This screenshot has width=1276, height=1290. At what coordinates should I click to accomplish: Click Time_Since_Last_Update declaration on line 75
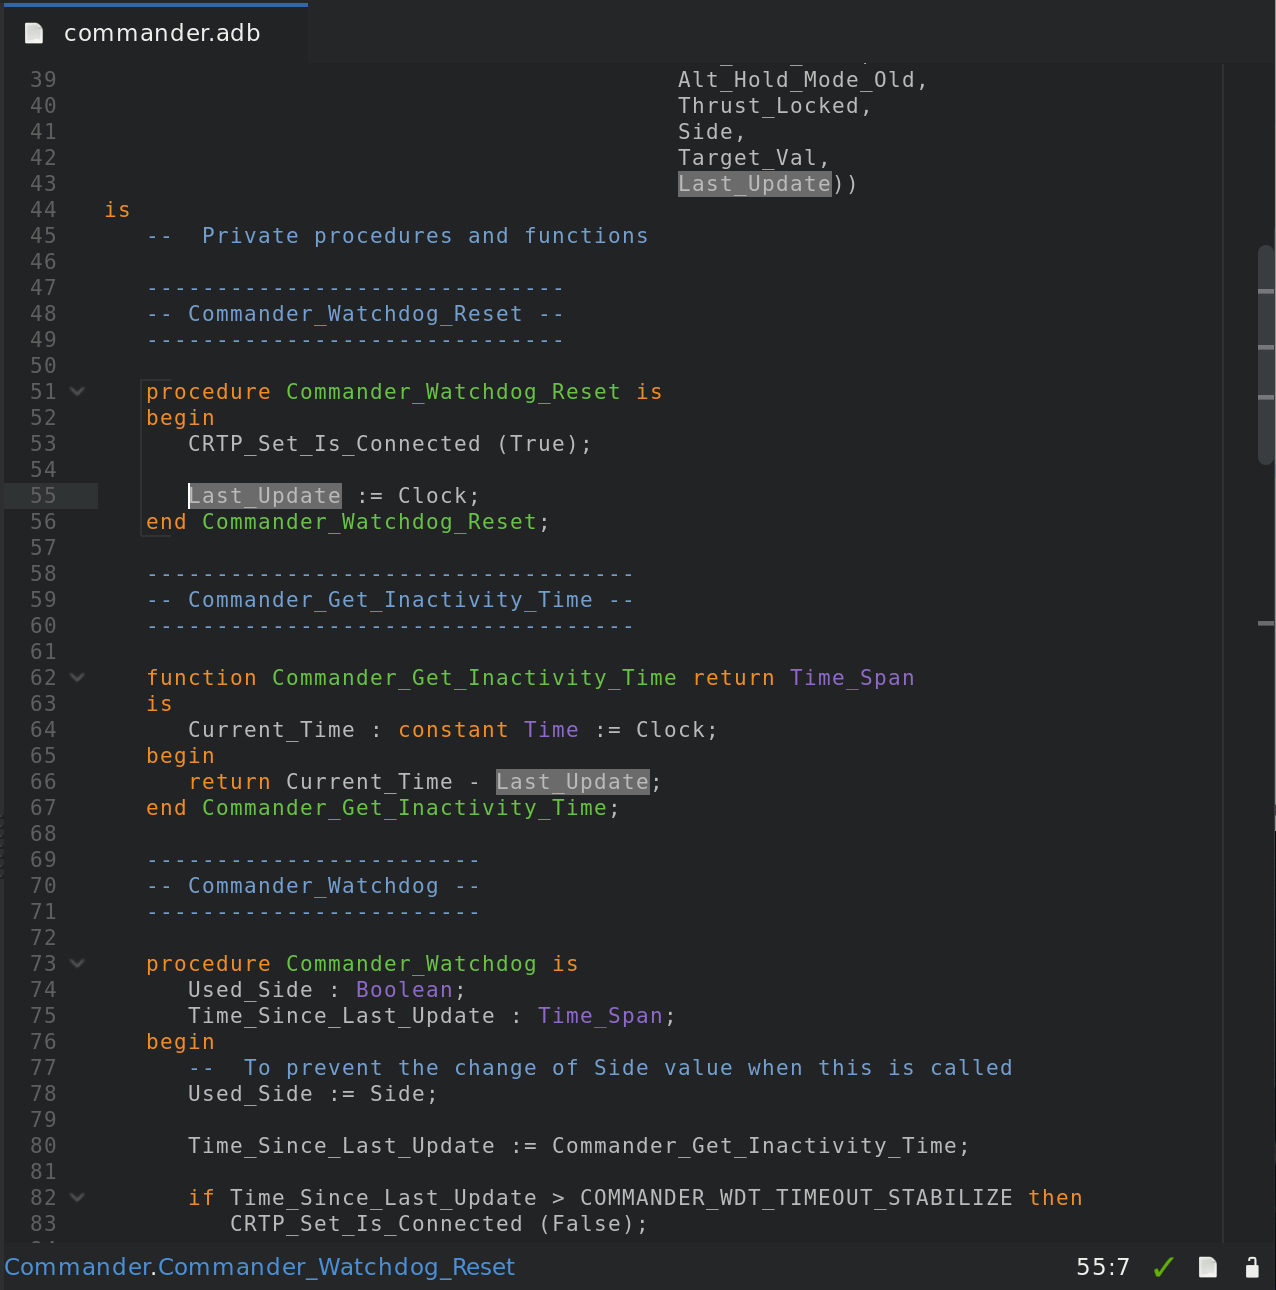(341, 1016)
